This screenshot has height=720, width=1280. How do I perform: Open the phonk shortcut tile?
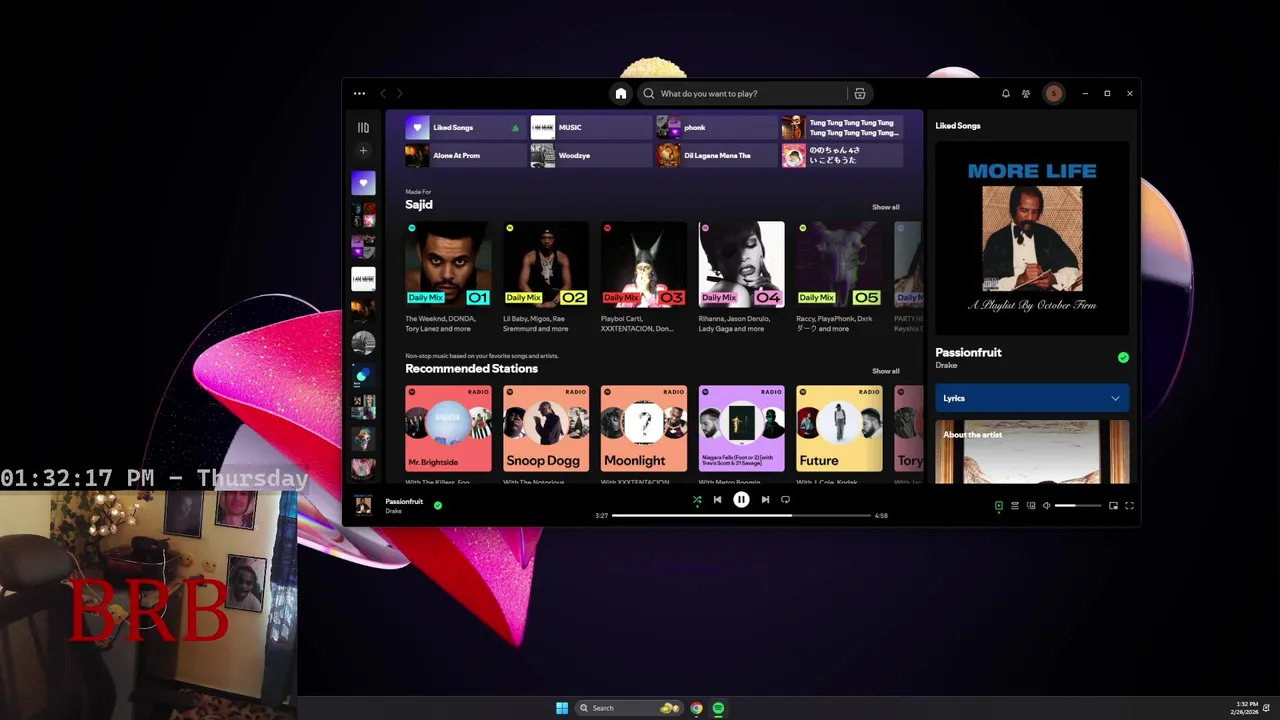click(x=715, y=127)
